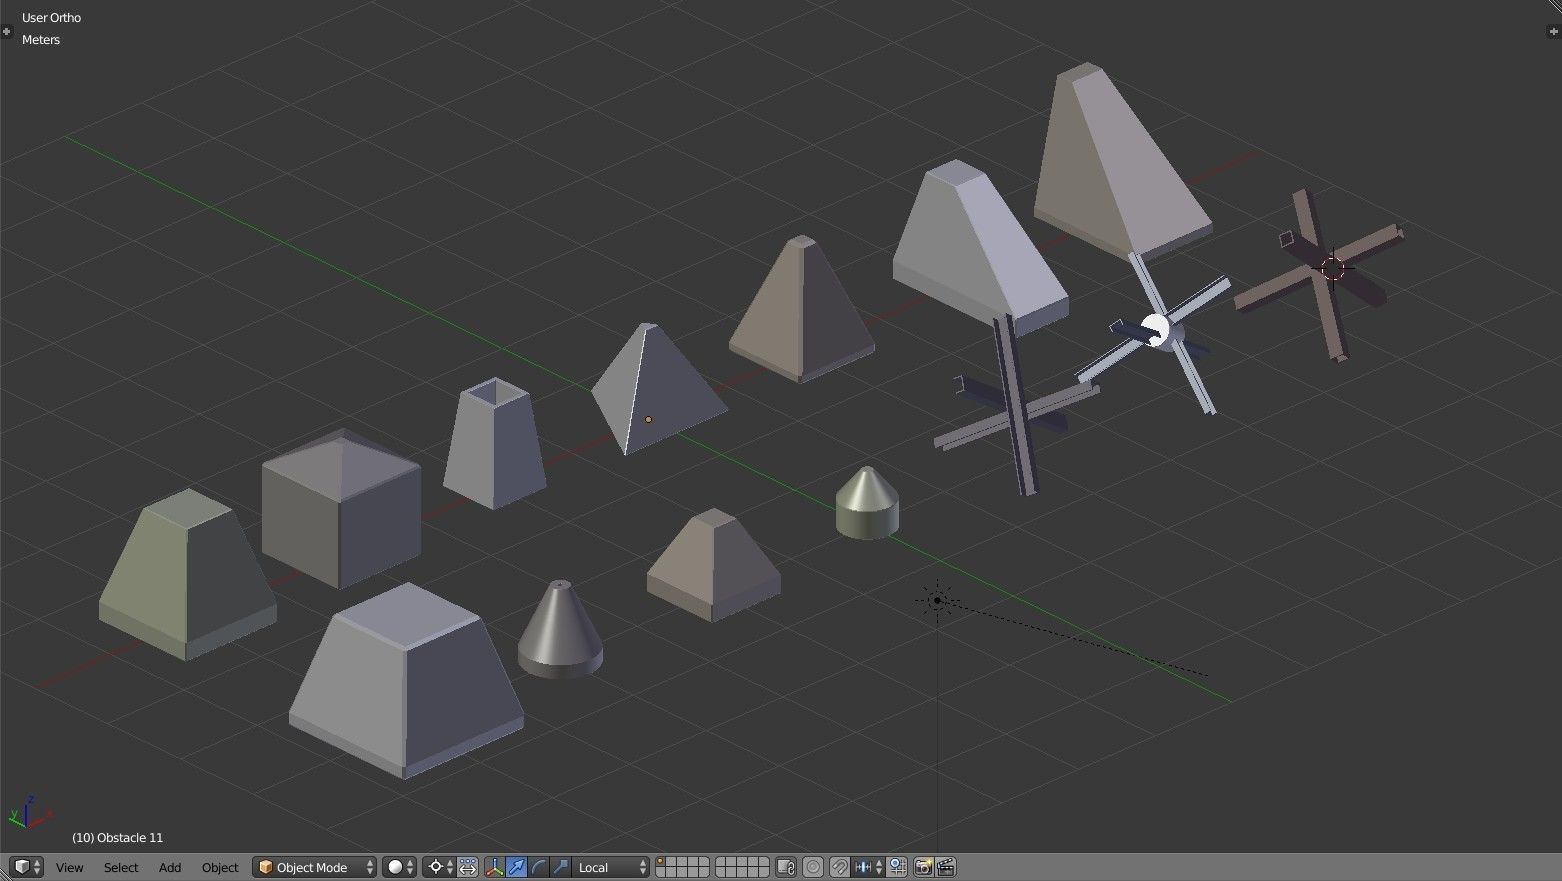Select the cylinder obstacle with cone top

coord(867,503)
